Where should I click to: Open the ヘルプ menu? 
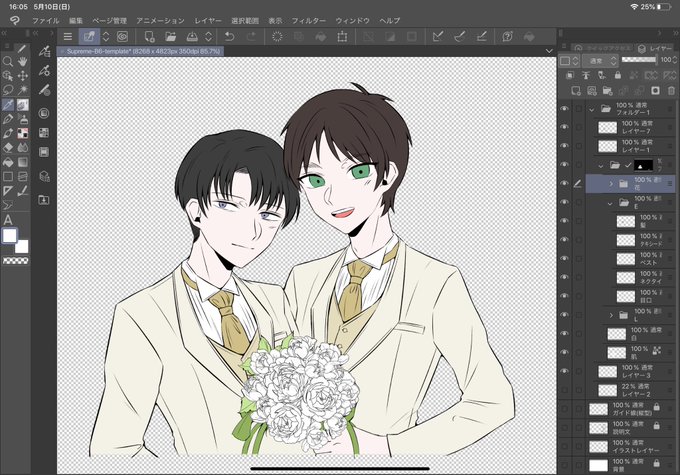[389, 21]
